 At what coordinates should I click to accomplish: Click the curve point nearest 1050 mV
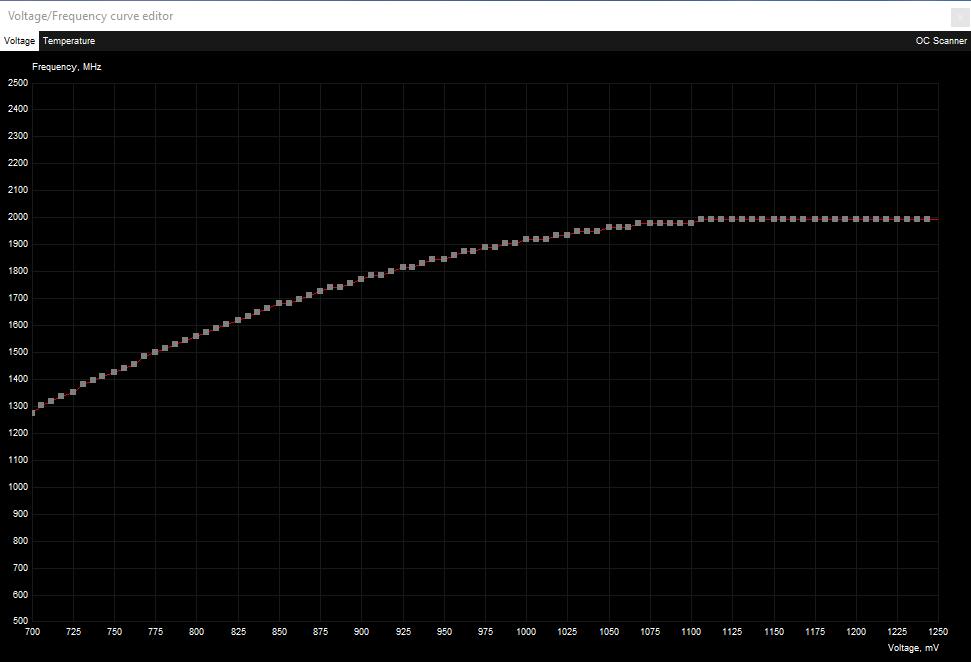(609, 227)
